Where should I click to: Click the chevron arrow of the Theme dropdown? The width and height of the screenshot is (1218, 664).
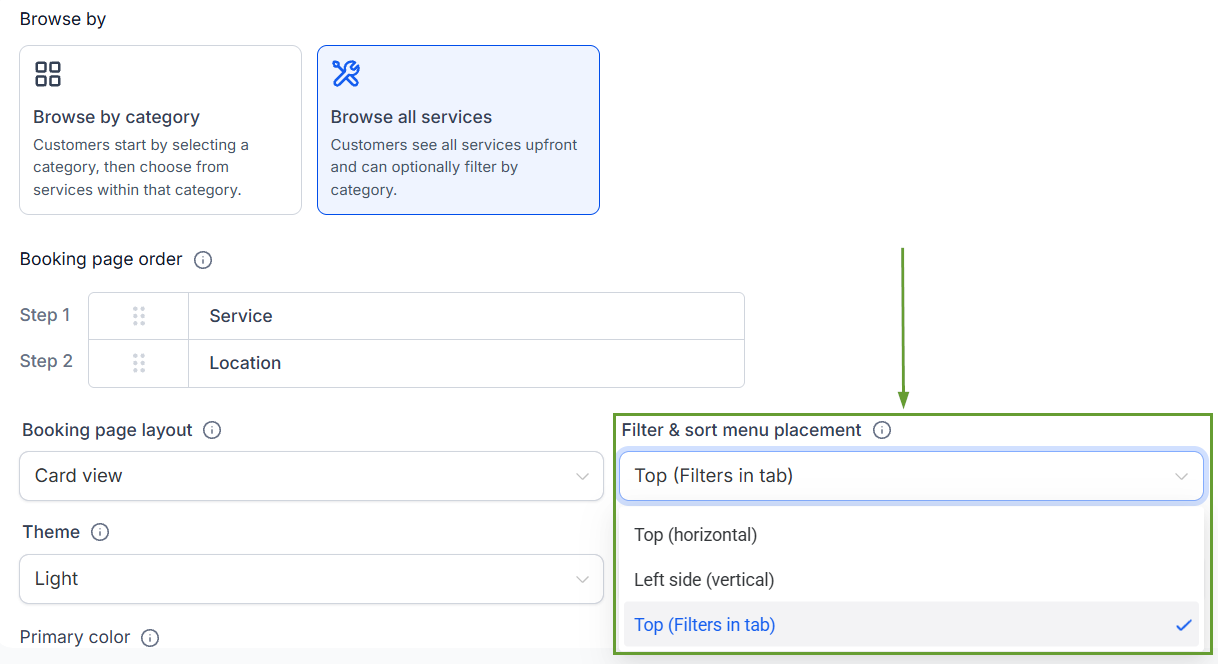coord(582,579)
